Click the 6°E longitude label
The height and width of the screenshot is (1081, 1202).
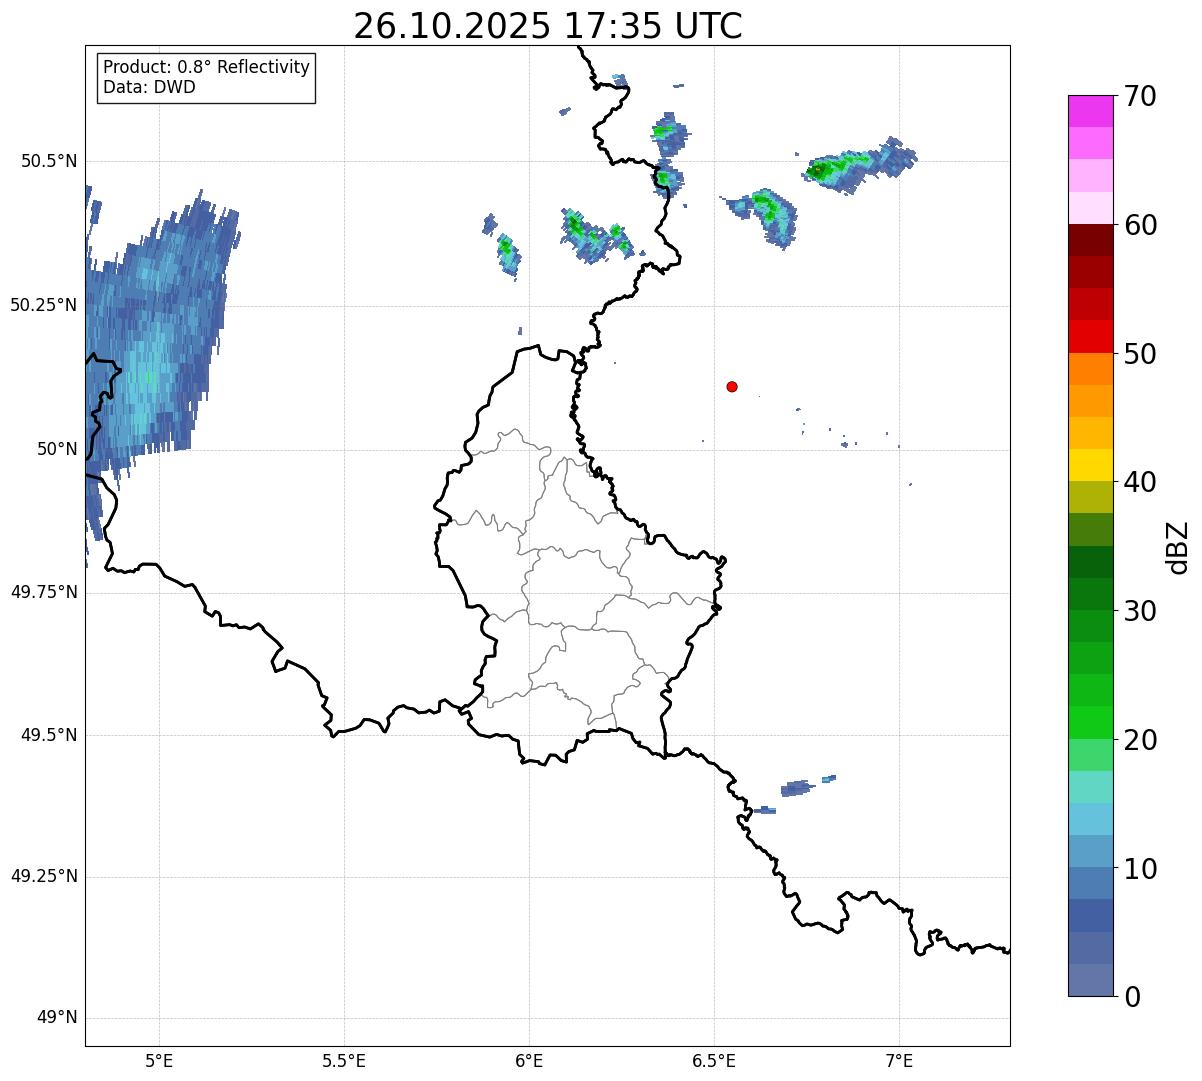[529, 1061]
